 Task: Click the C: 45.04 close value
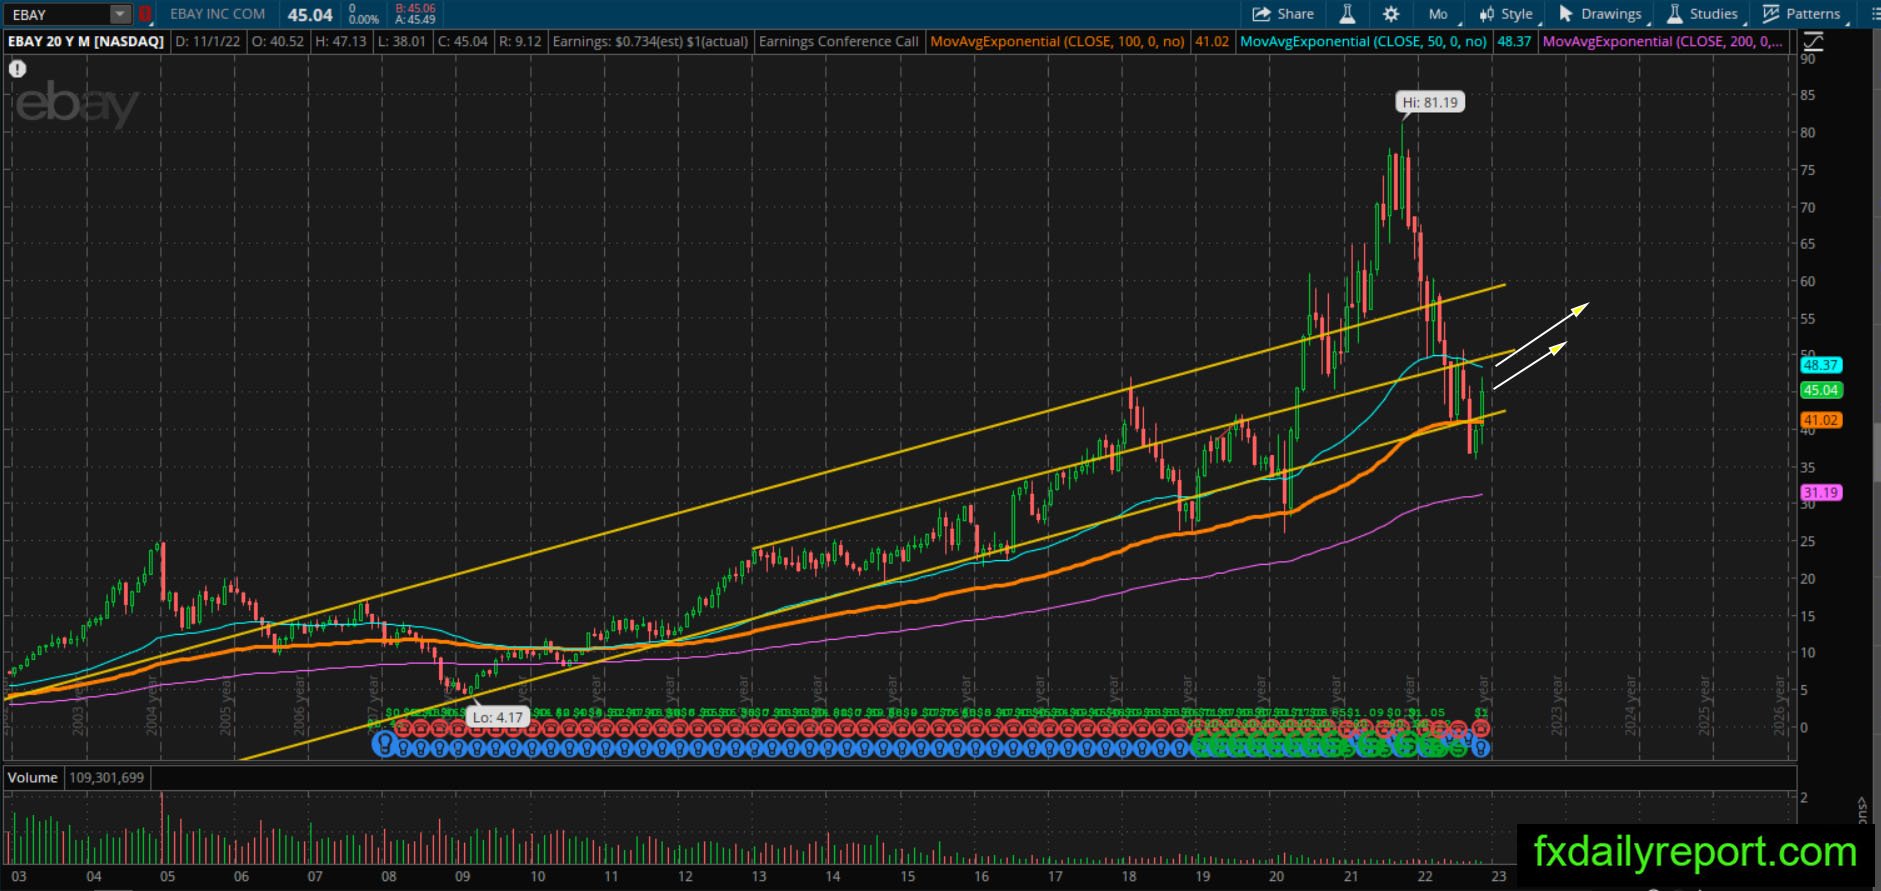pyautogui.click(x=463, y=42)
